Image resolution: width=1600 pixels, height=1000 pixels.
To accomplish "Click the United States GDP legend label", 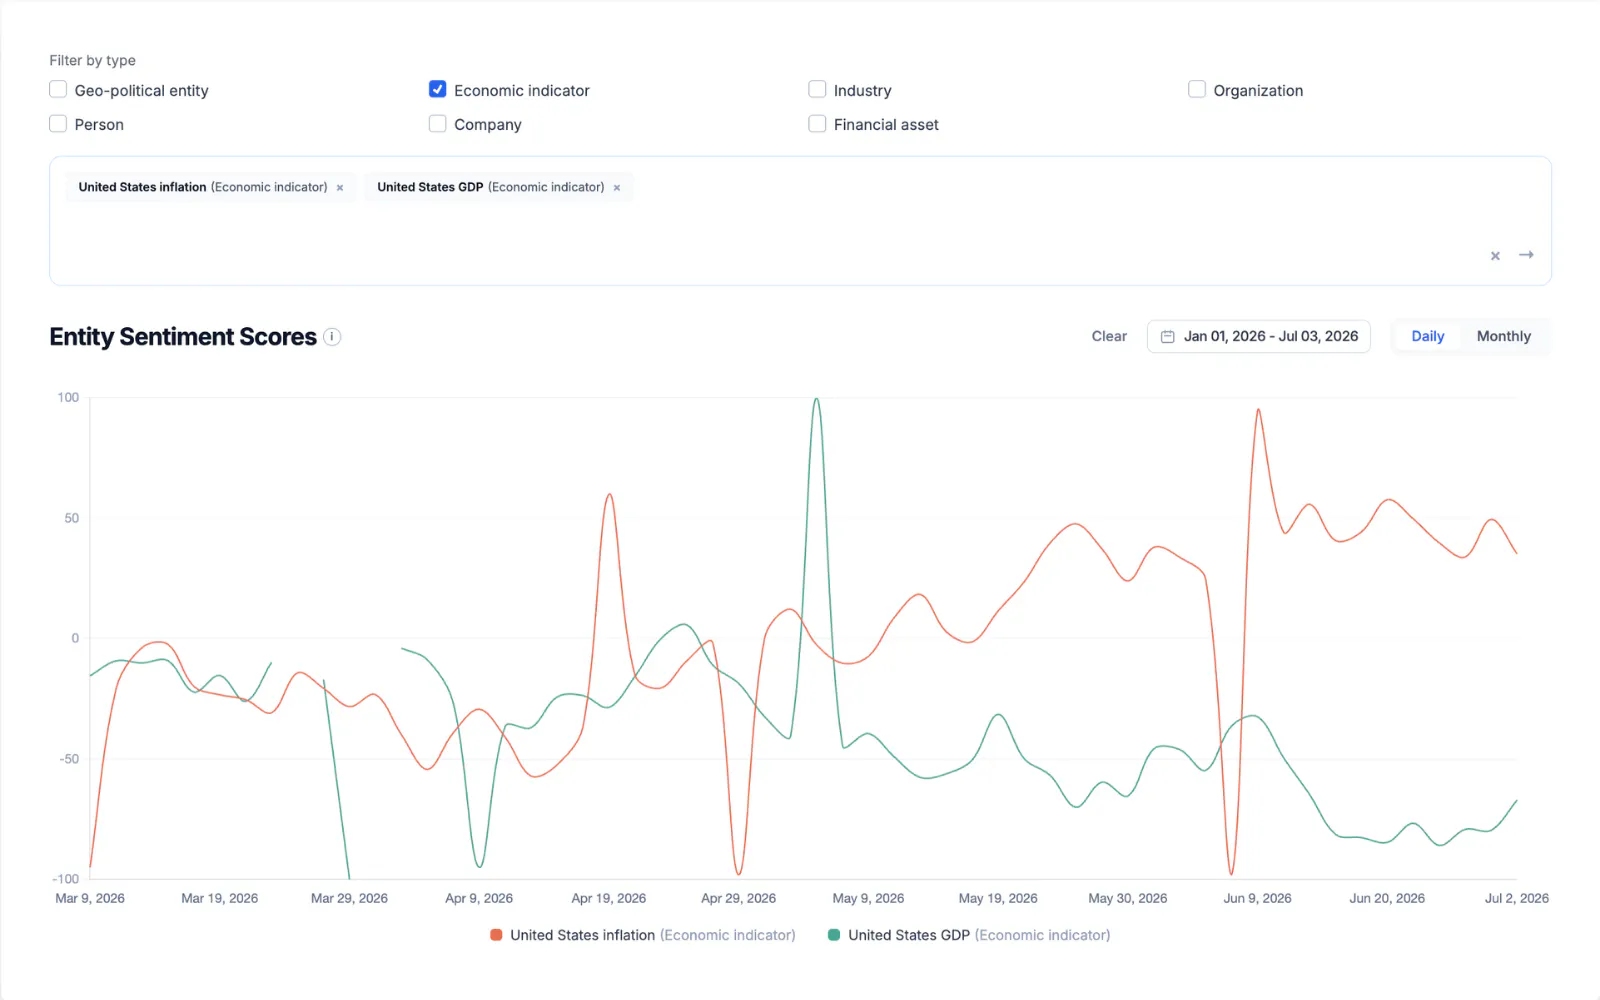I will (979, 935).
